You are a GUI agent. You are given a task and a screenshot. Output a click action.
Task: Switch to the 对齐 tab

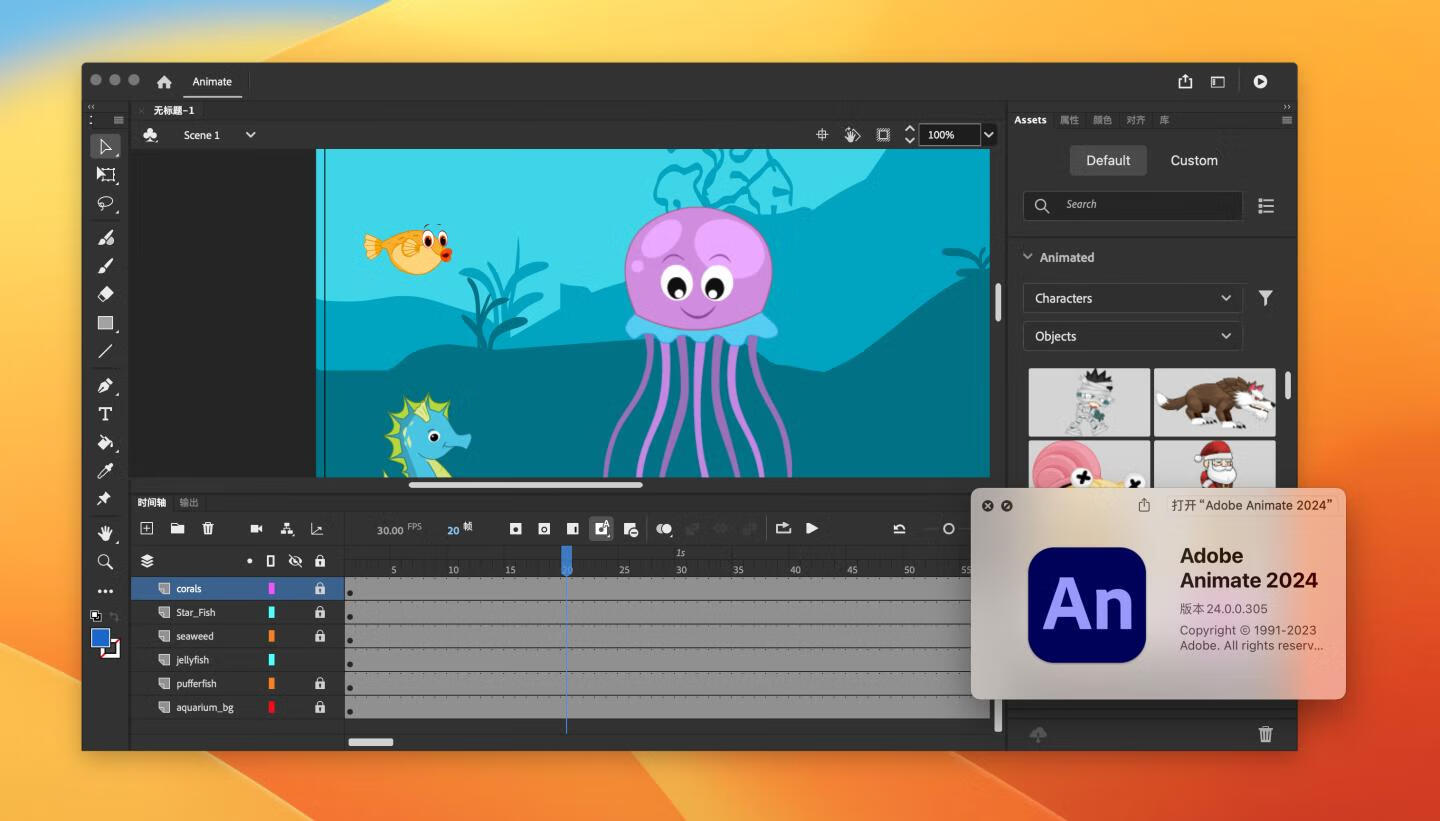coord(1136,120)
